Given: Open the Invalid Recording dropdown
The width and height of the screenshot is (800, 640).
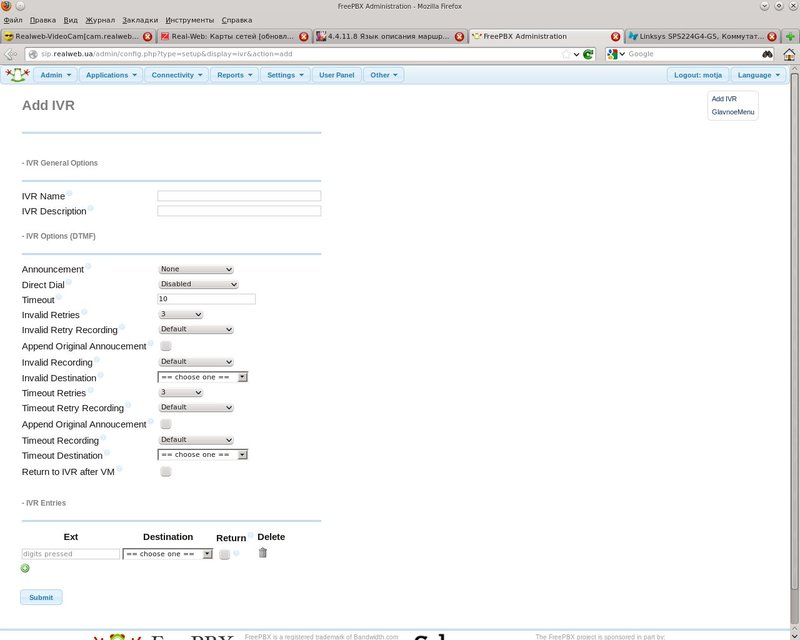Looking at the screenshot, I should point(196,362).
